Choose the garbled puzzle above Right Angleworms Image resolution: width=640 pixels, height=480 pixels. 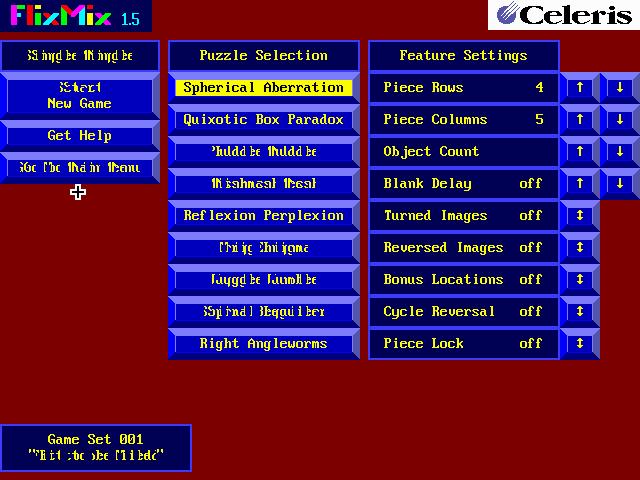tap(264, 311)
